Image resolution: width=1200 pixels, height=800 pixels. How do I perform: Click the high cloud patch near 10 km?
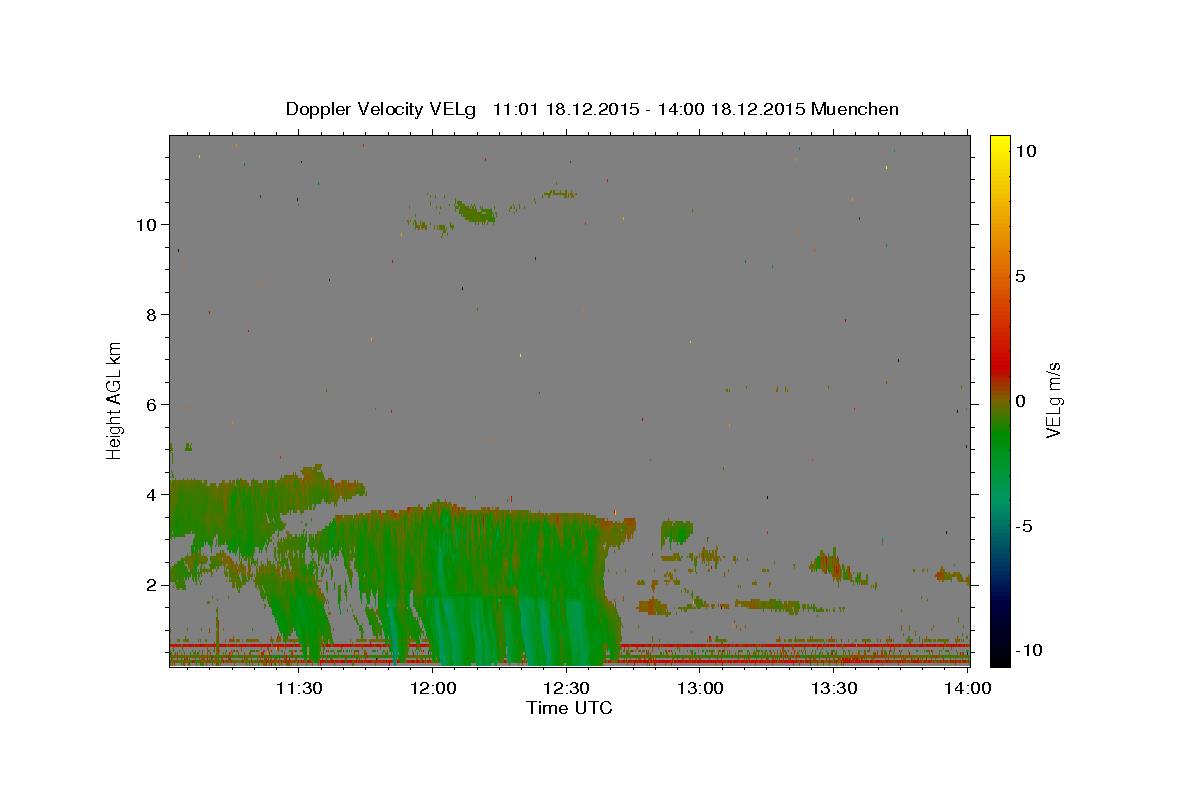pos(475,212)
